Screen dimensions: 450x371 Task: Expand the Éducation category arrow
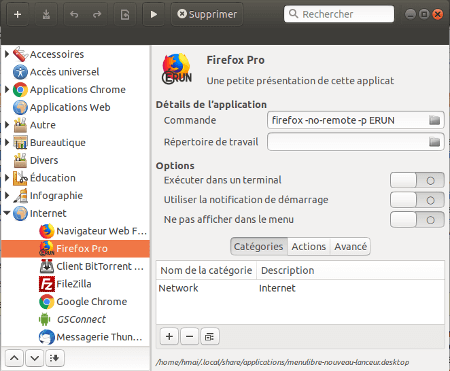[x=7, y=178]
